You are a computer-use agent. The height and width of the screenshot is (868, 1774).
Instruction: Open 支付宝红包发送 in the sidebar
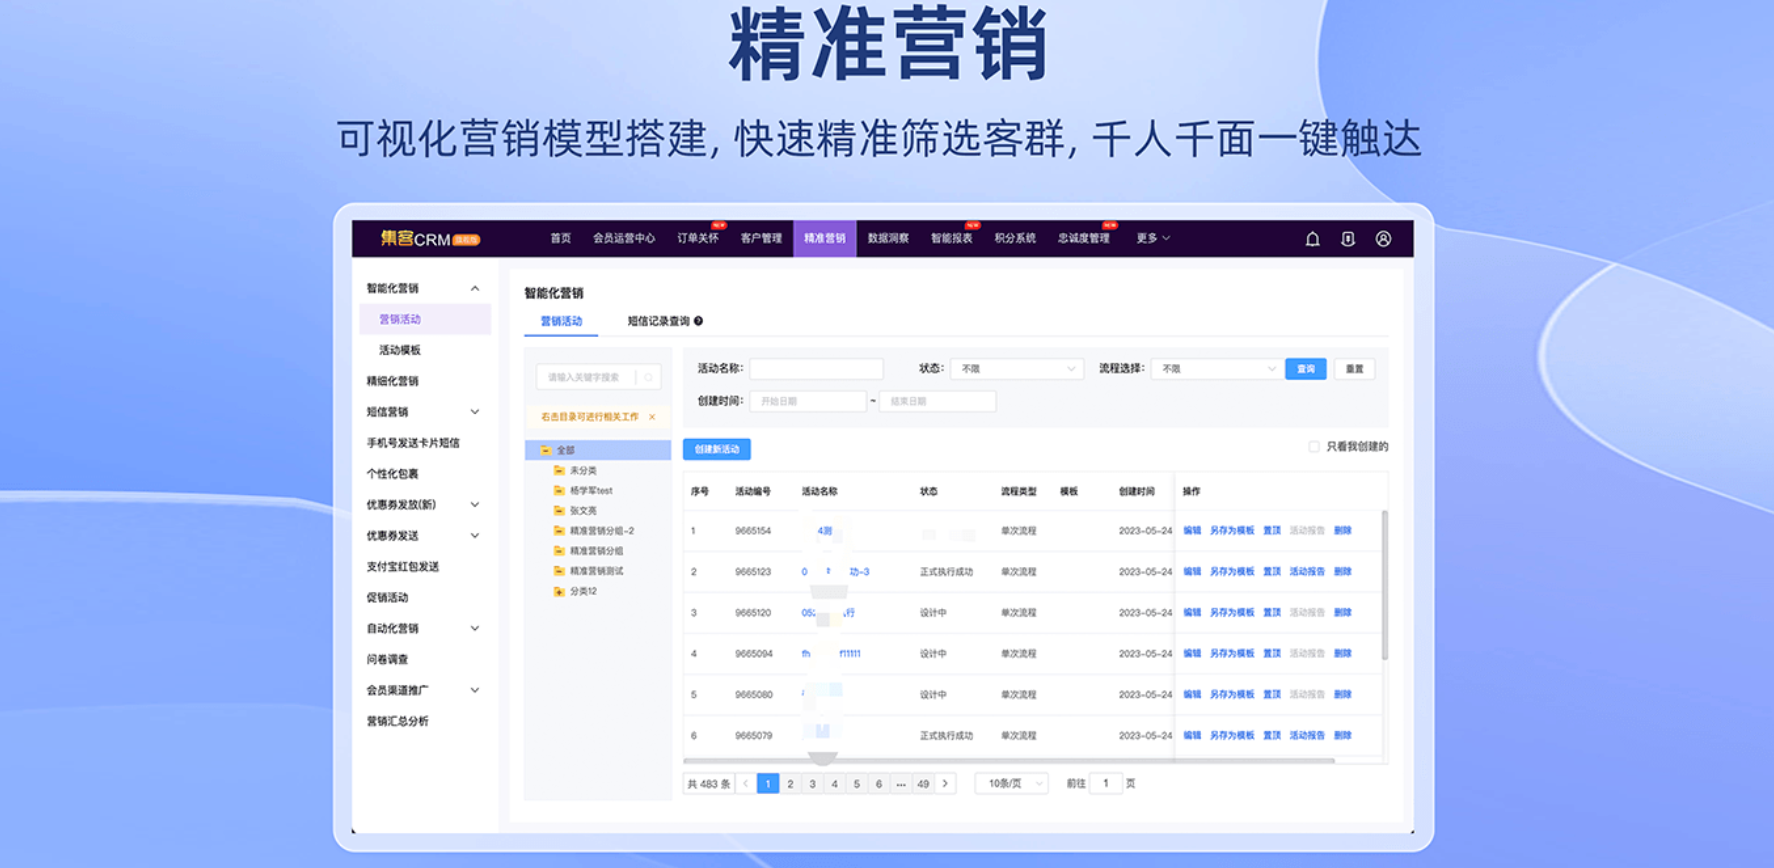[403, 567]
